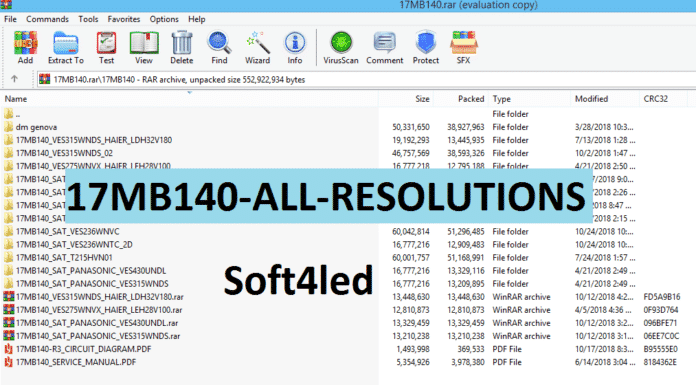Click modified date 6/14/2018 3:04

605,362
